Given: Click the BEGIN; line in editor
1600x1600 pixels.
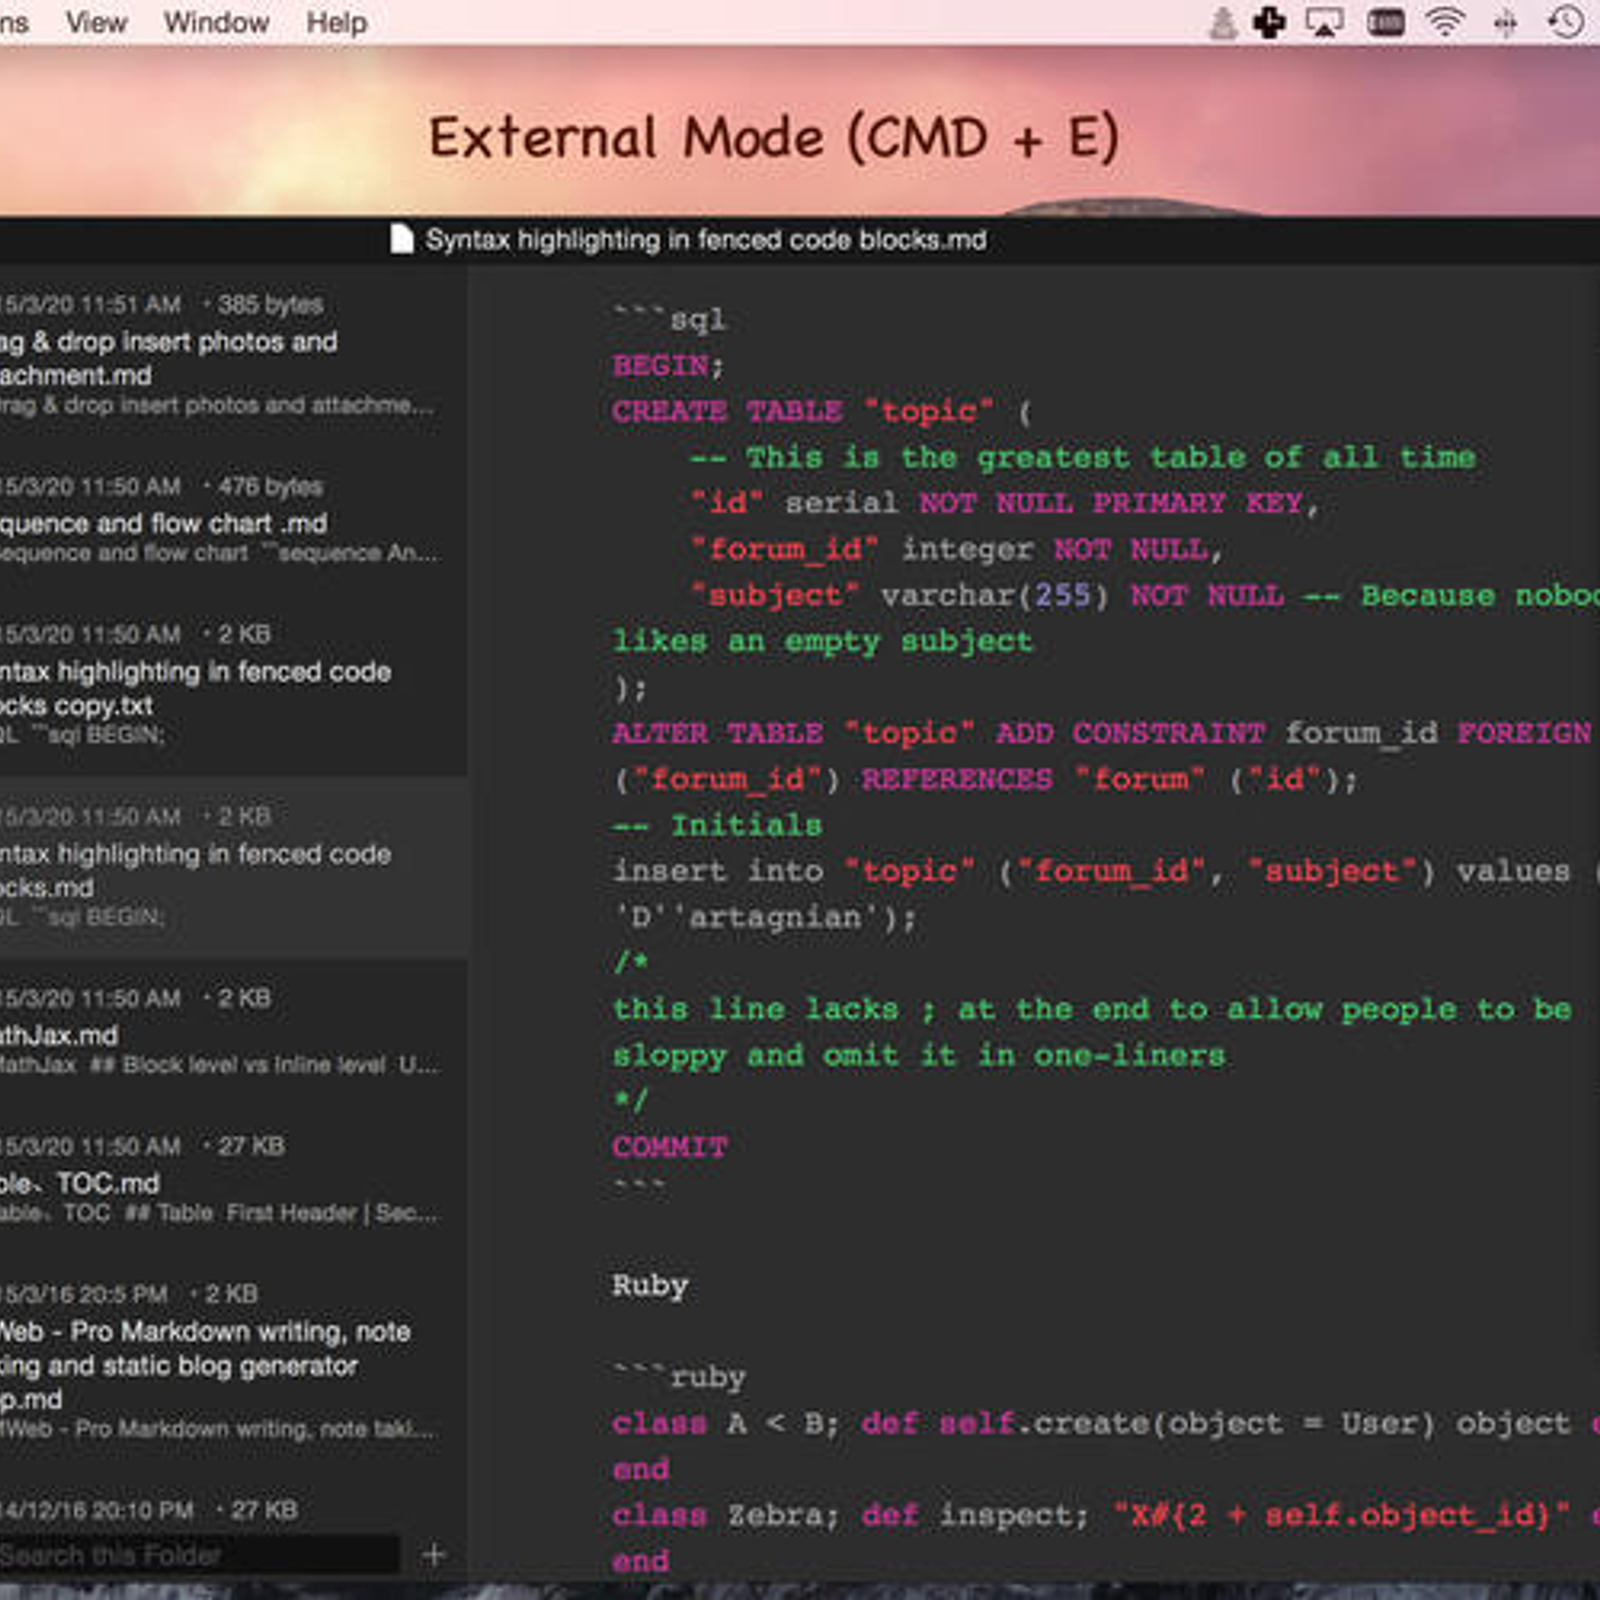Looking at the screenshot, I should coord(668,365).
